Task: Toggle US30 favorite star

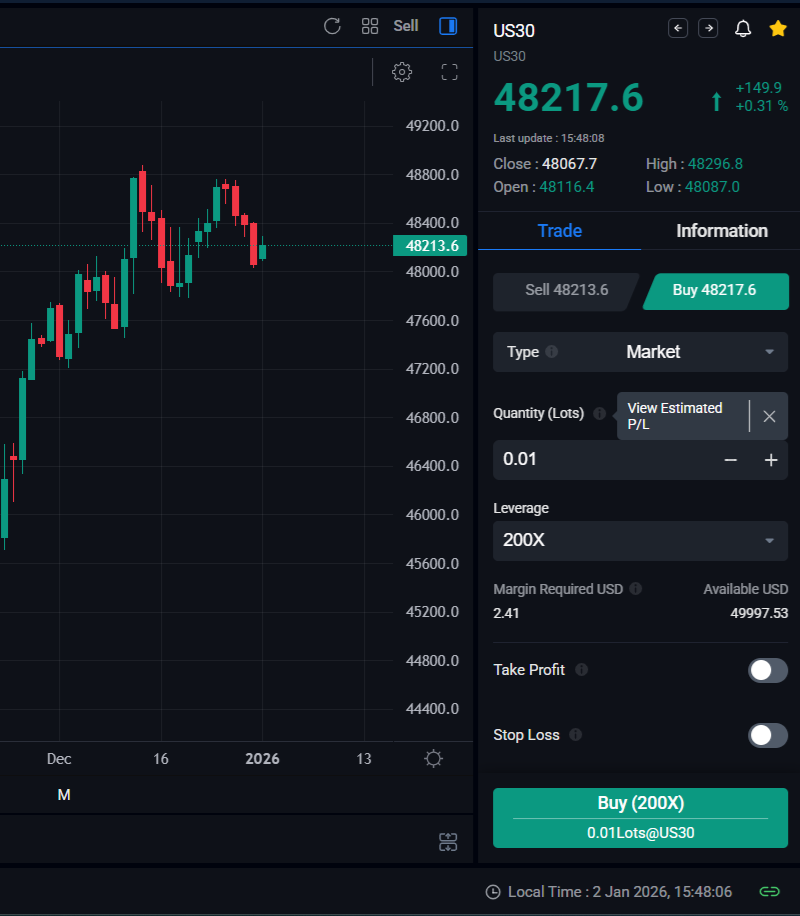Action: [x=778, y=28]
